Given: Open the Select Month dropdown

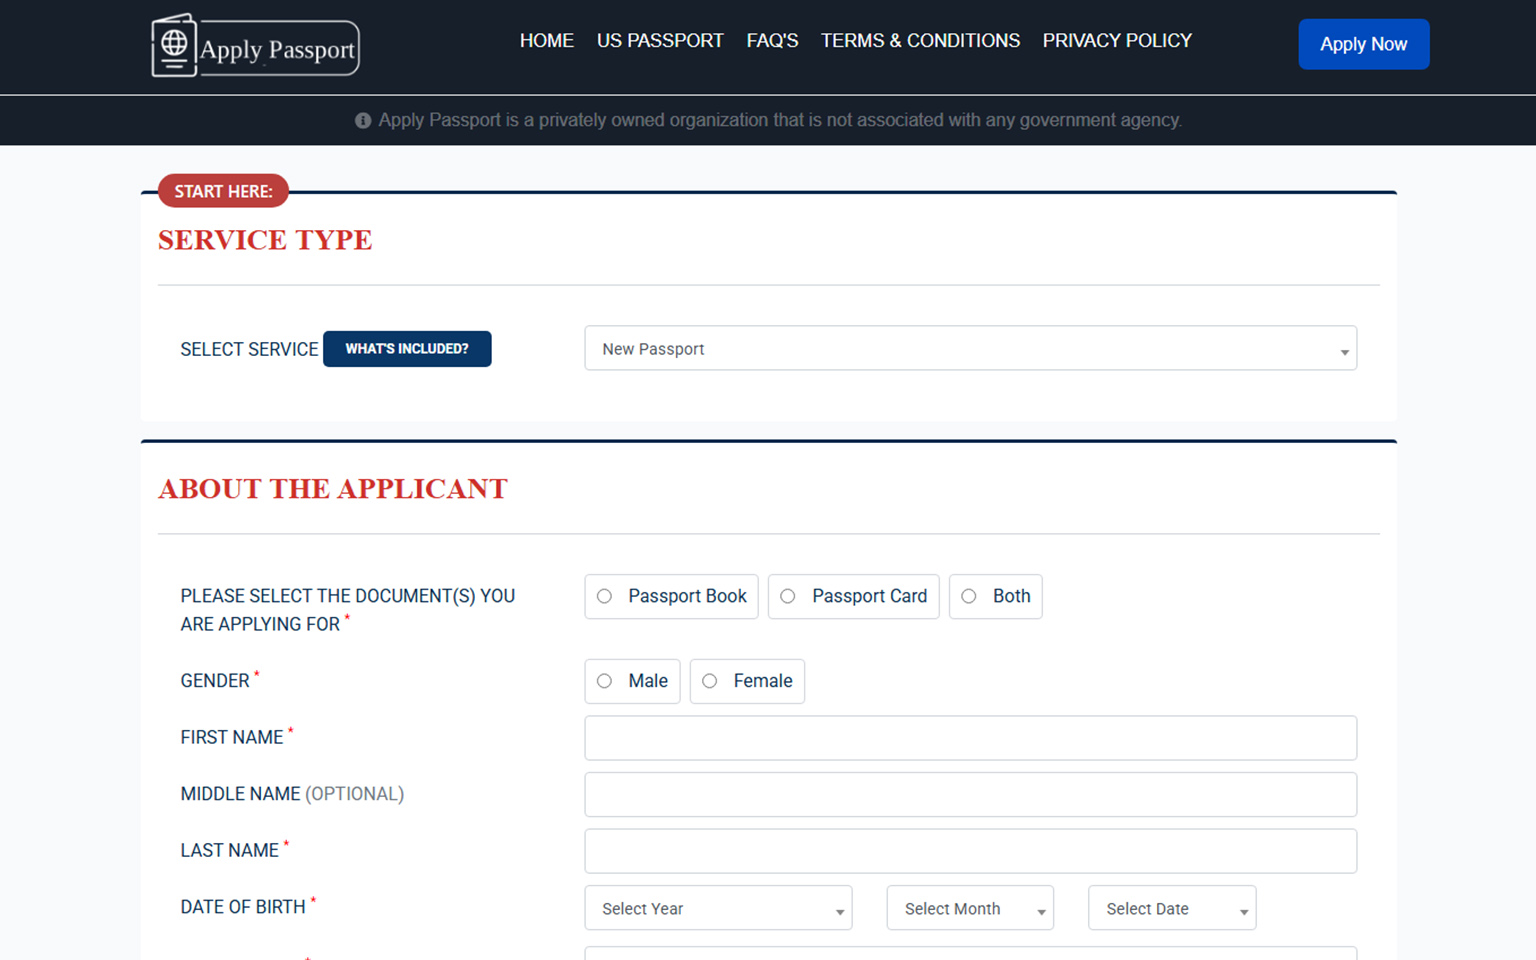Looking at the screenshot, I should (969, 908).
